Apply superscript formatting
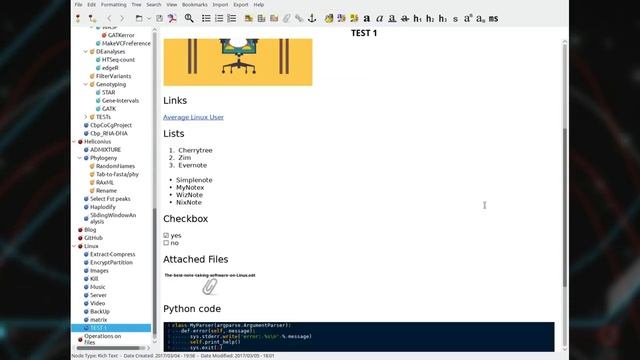Screen dimensions: 640x360 [468, 18]
